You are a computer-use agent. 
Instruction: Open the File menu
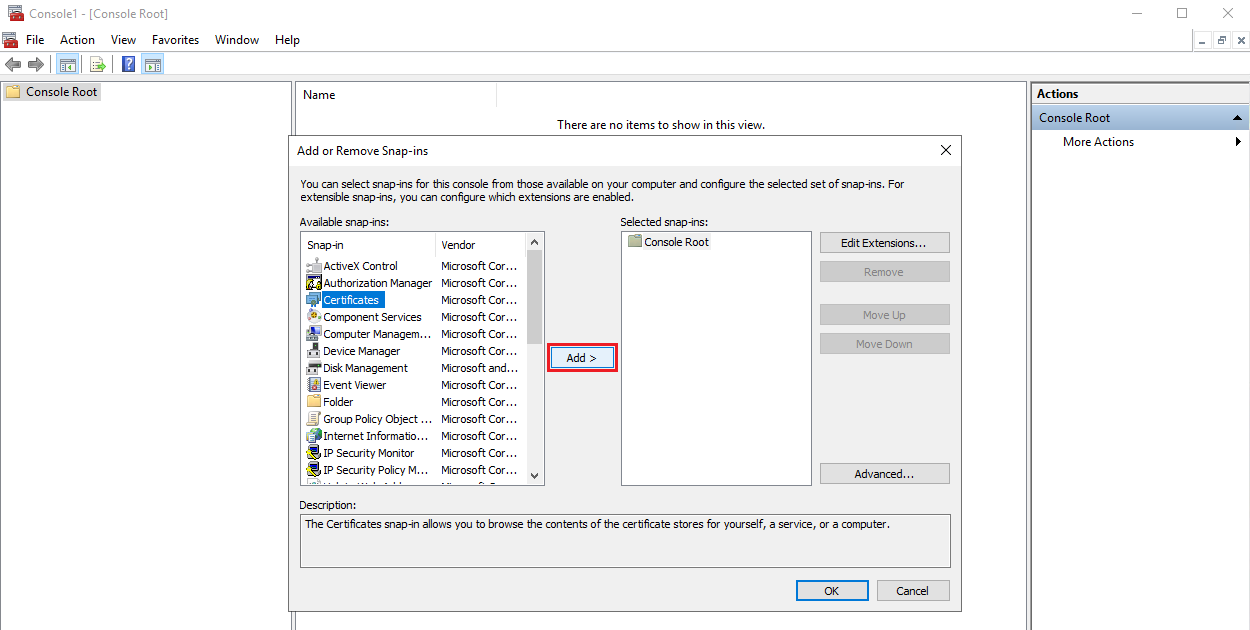(35, 40)
